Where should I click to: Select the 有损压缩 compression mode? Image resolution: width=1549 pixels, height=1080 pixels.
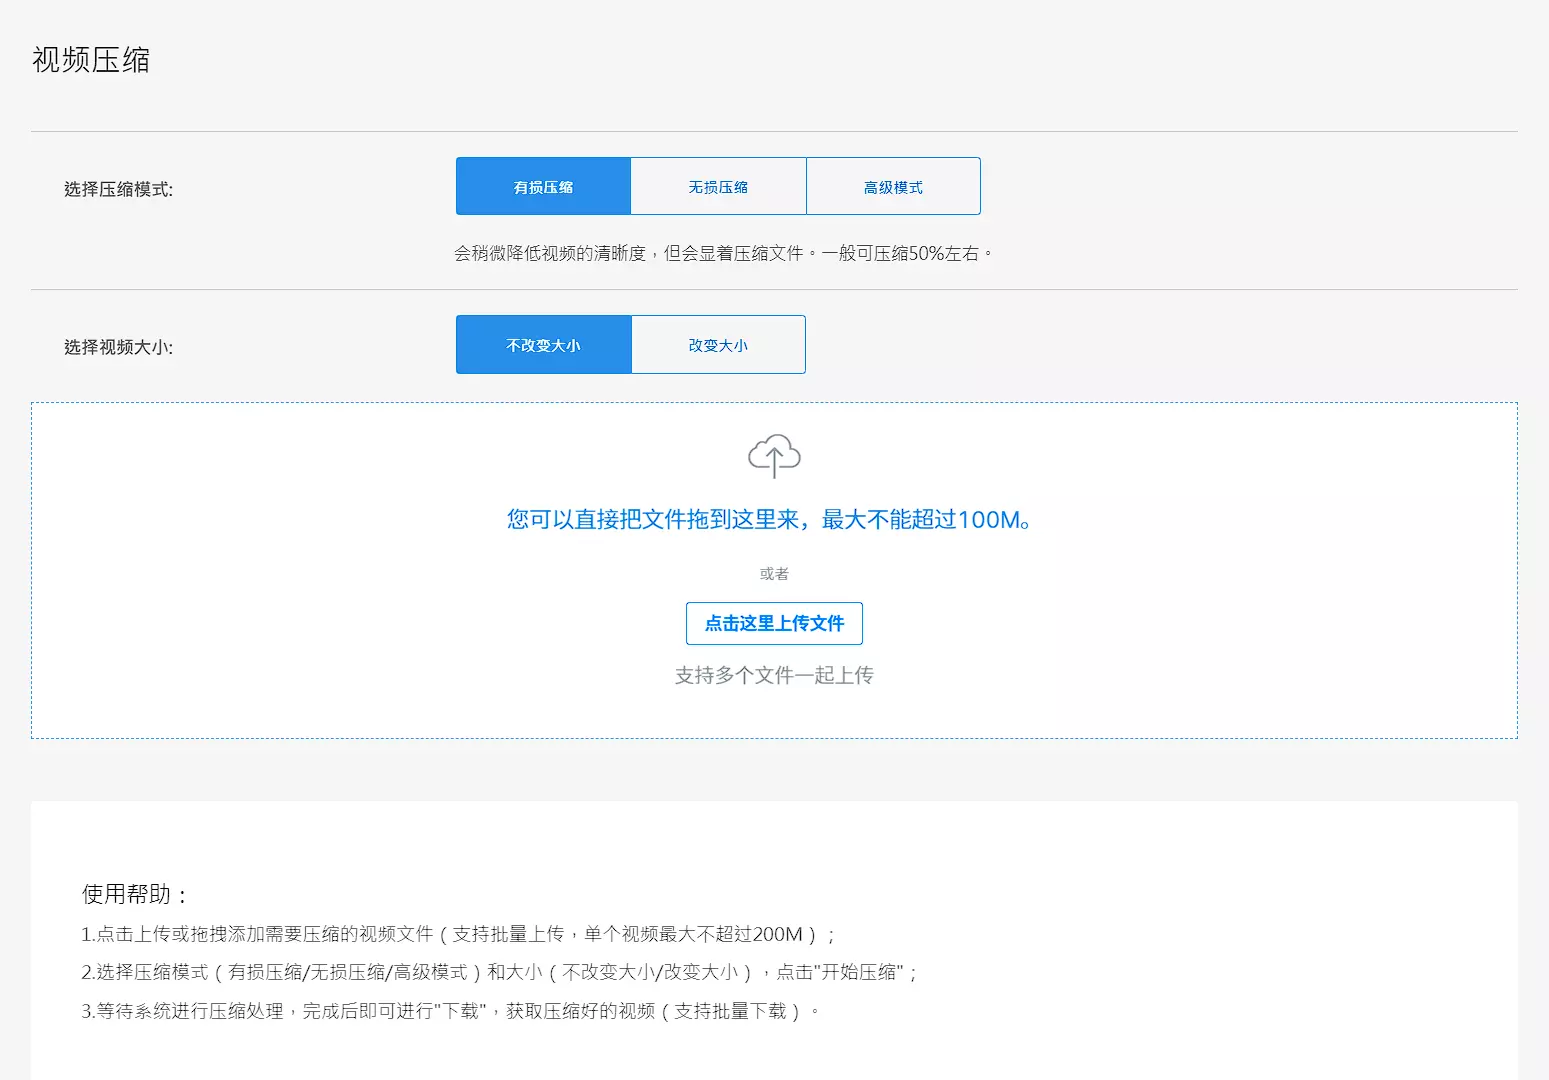point(543,187)
